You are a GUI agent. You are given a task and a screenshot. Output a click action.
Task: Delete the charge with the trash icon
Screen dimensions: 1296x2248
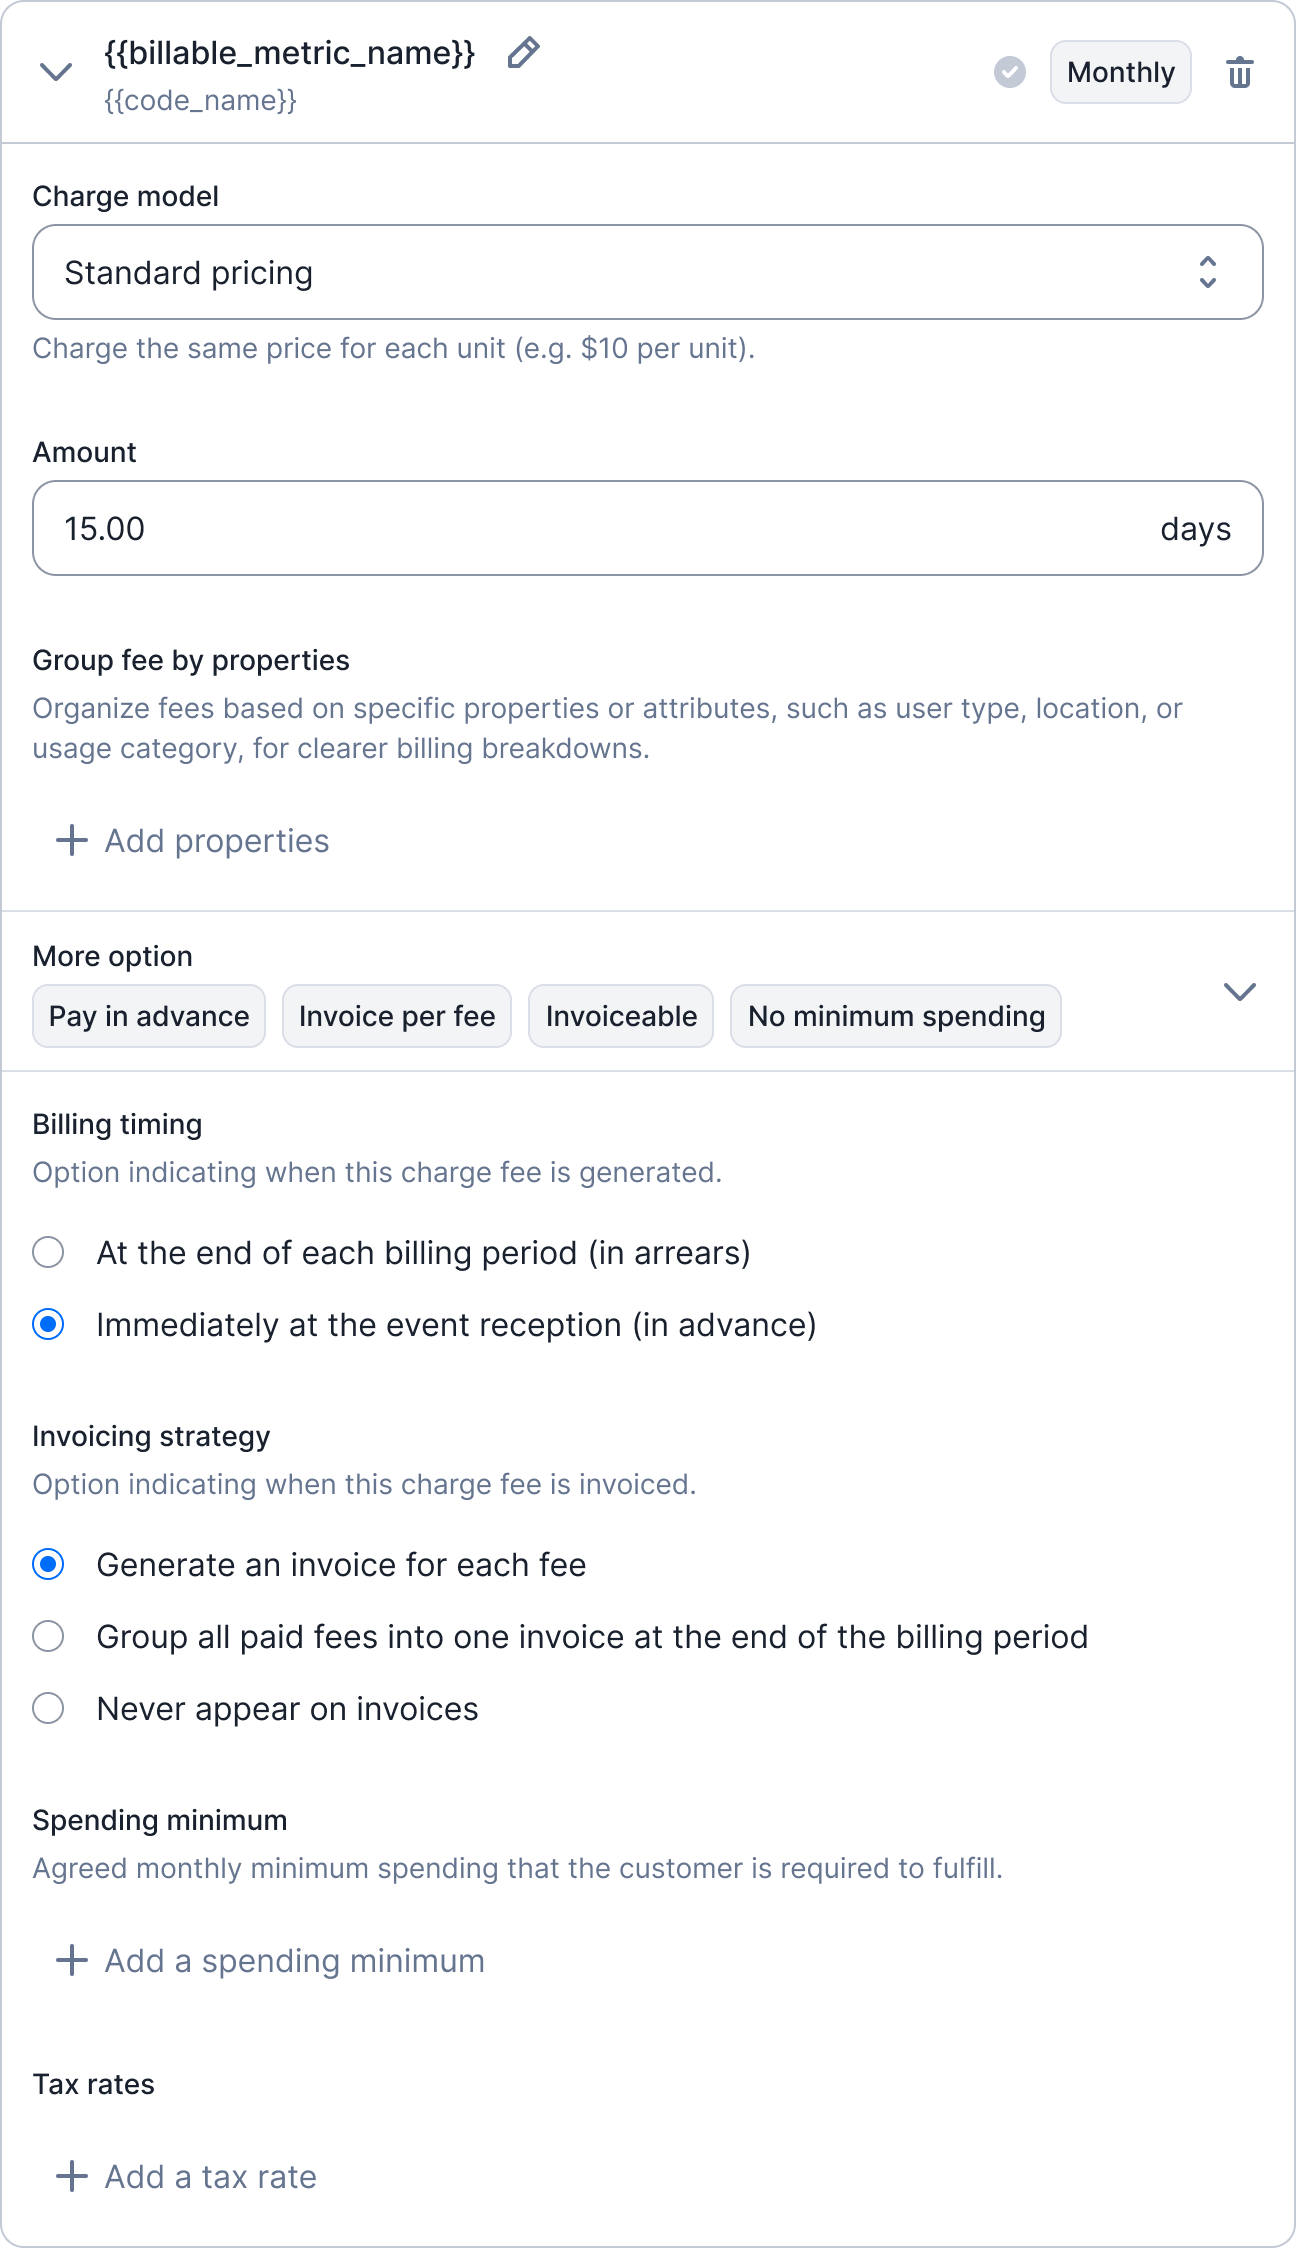tap(1239, 73)
